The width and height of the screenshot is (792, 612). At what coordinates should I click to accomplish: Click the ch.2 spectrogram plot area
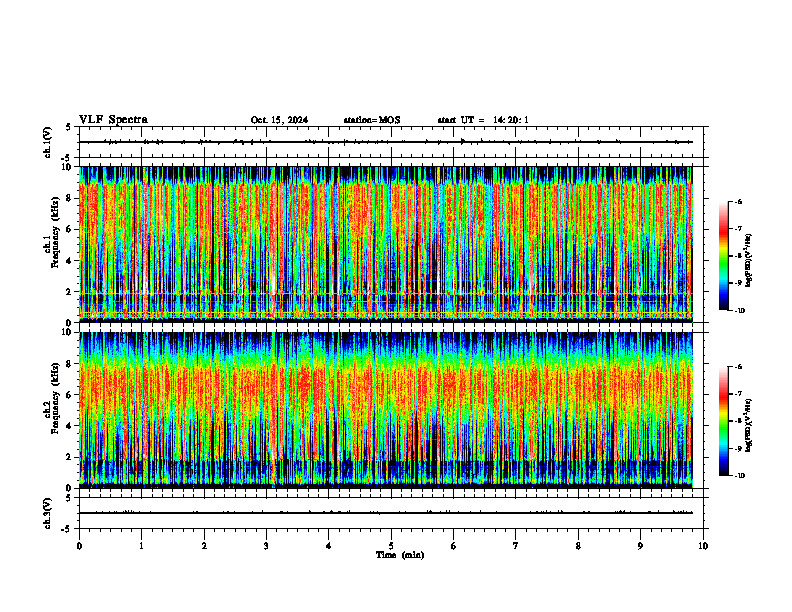pyautogui.click(x=386, y=410)
